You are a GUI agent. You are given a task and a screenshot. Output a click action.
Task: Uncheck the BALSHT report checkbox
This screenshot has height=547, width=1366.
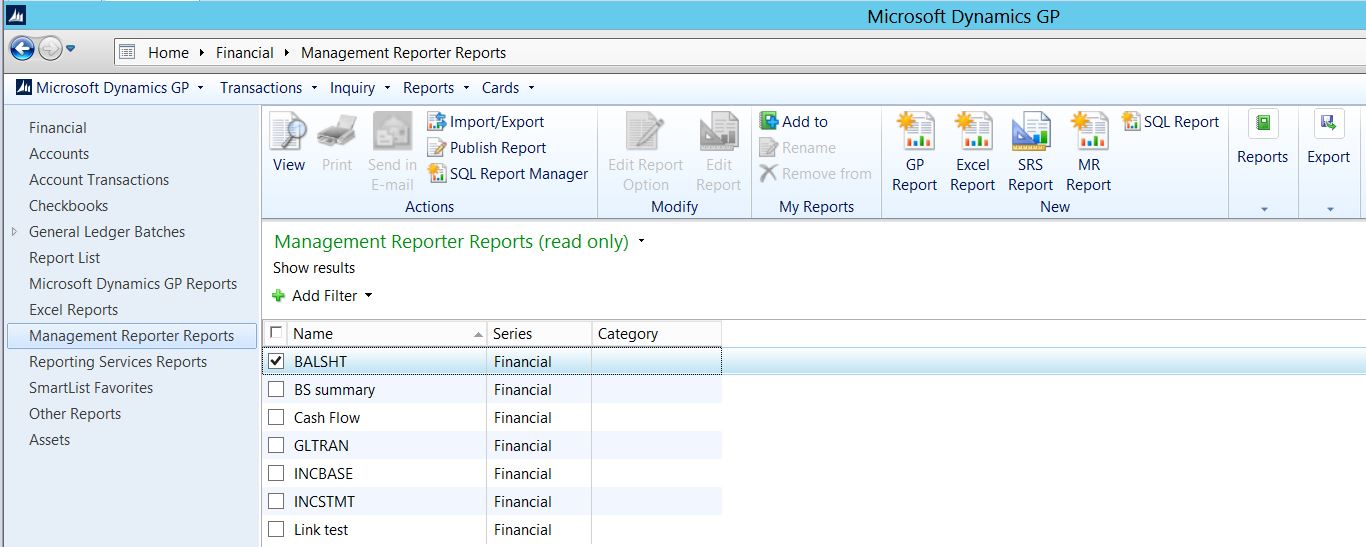pyautogui.click(x=277, y=361)
